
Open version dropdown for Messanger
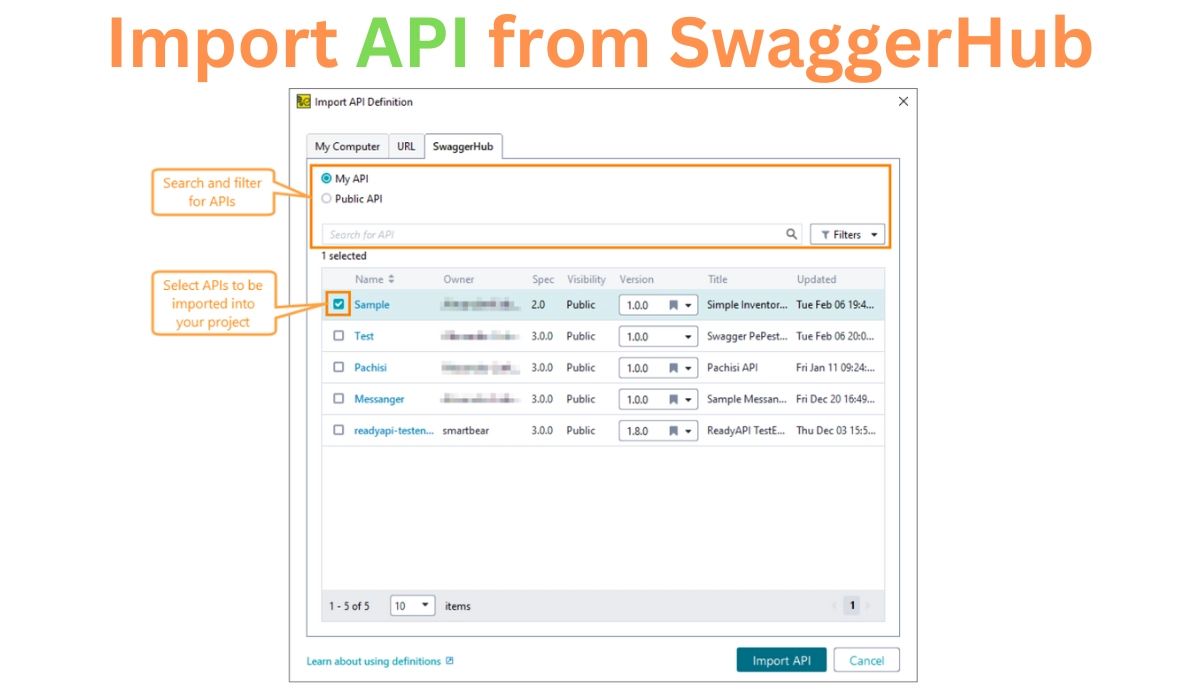[689, 399]
